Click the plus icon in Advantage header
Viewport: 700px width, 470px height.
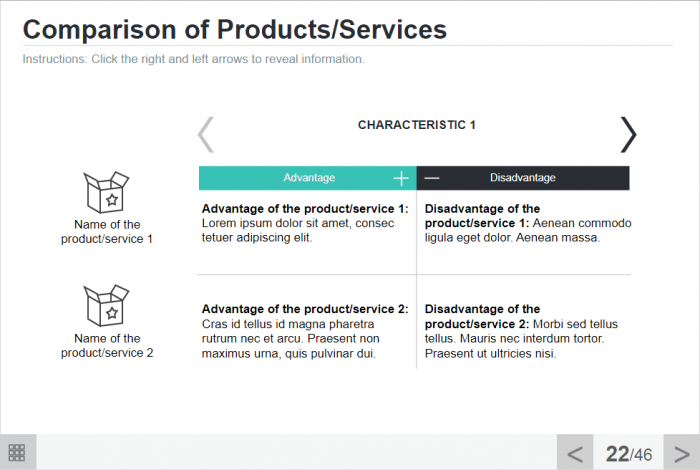click(401, 178)
